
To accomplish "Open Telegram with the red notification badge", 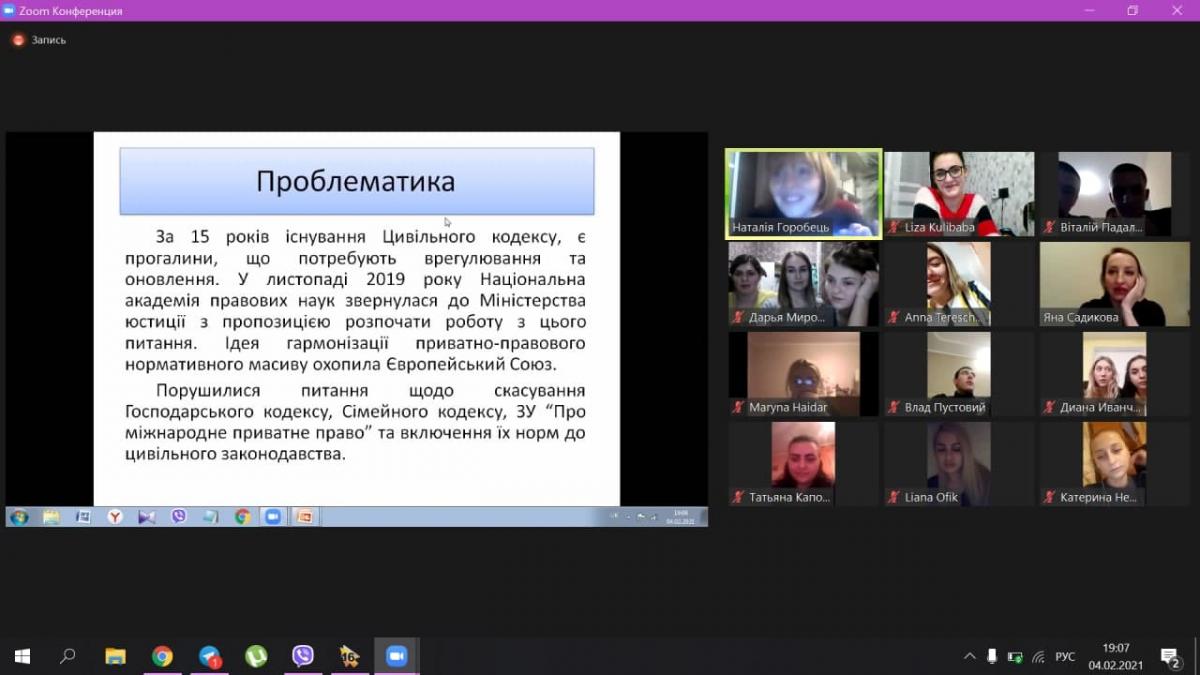I will point(209,656).
